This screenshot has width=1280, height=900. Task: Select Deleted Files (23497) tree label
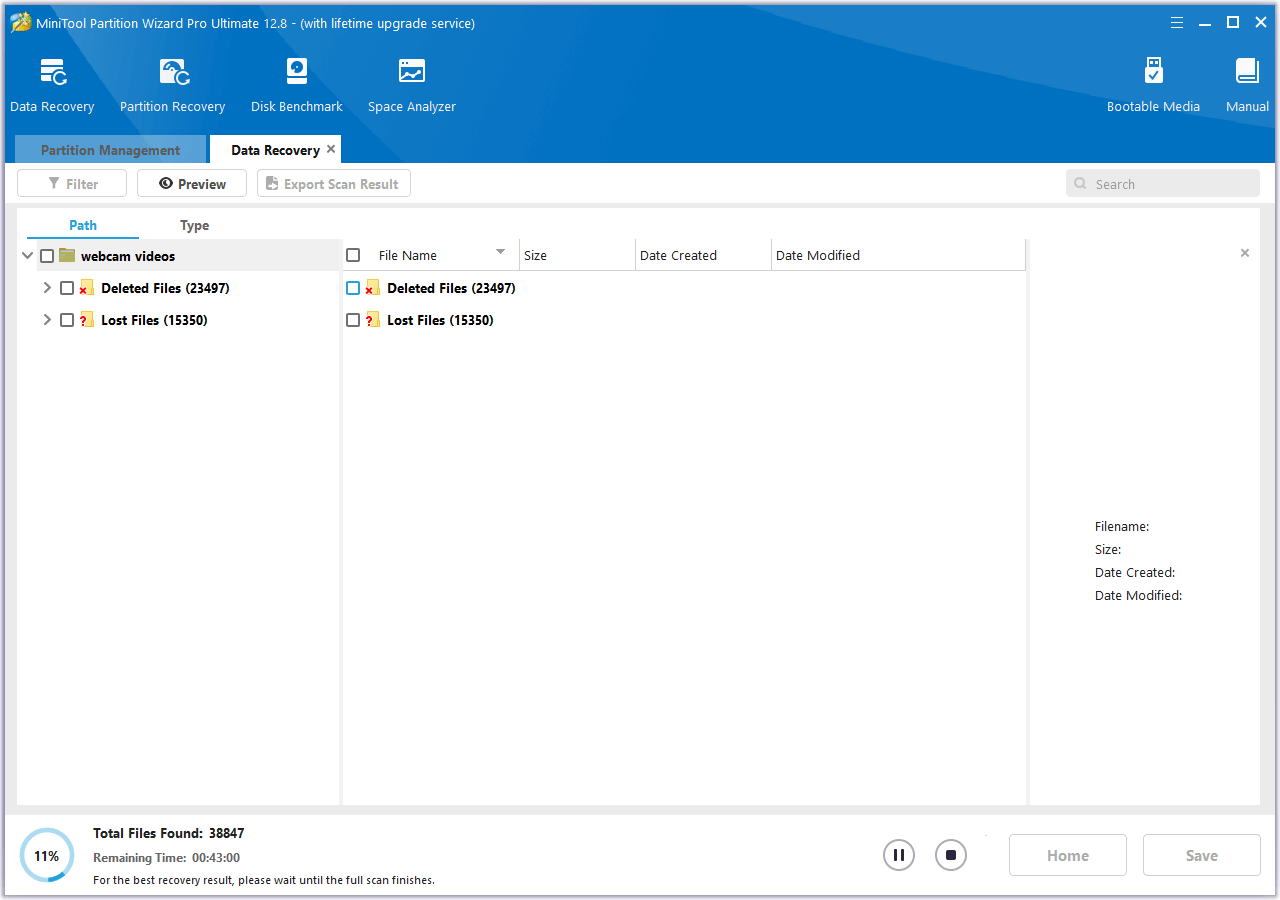[x=165, y=288]
